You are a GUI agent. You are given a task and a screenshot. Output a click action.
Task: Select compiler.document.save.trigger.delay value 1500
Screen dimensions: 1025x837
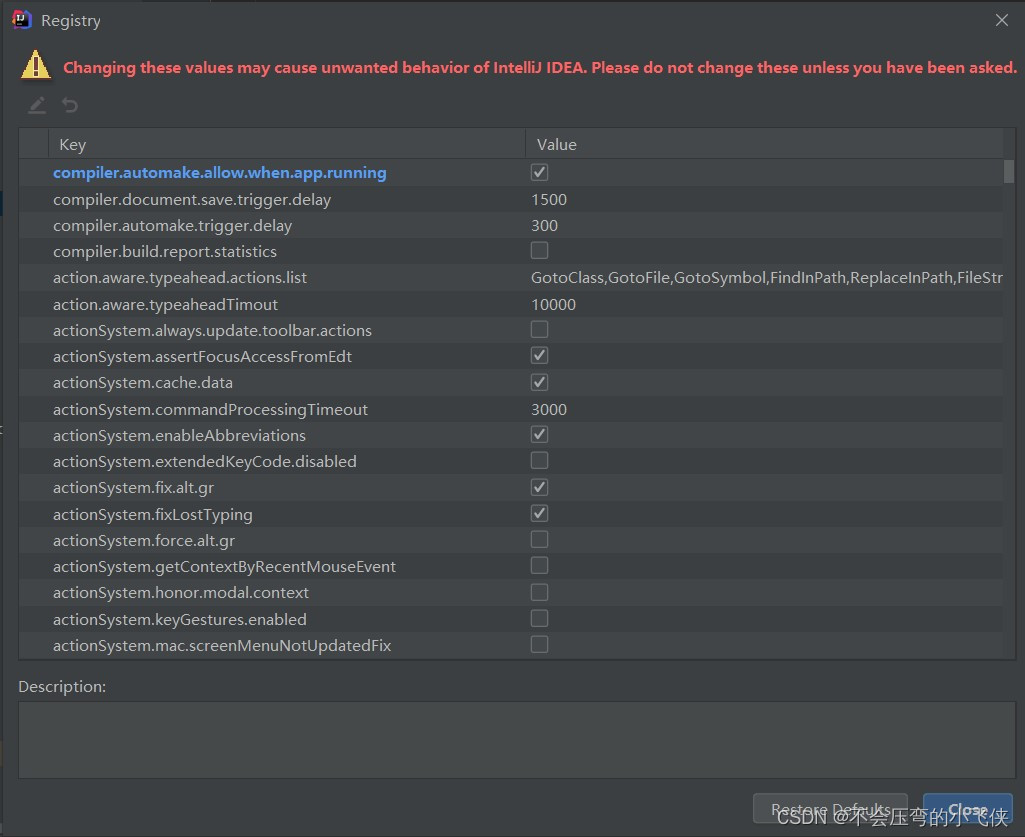(549, 199)
